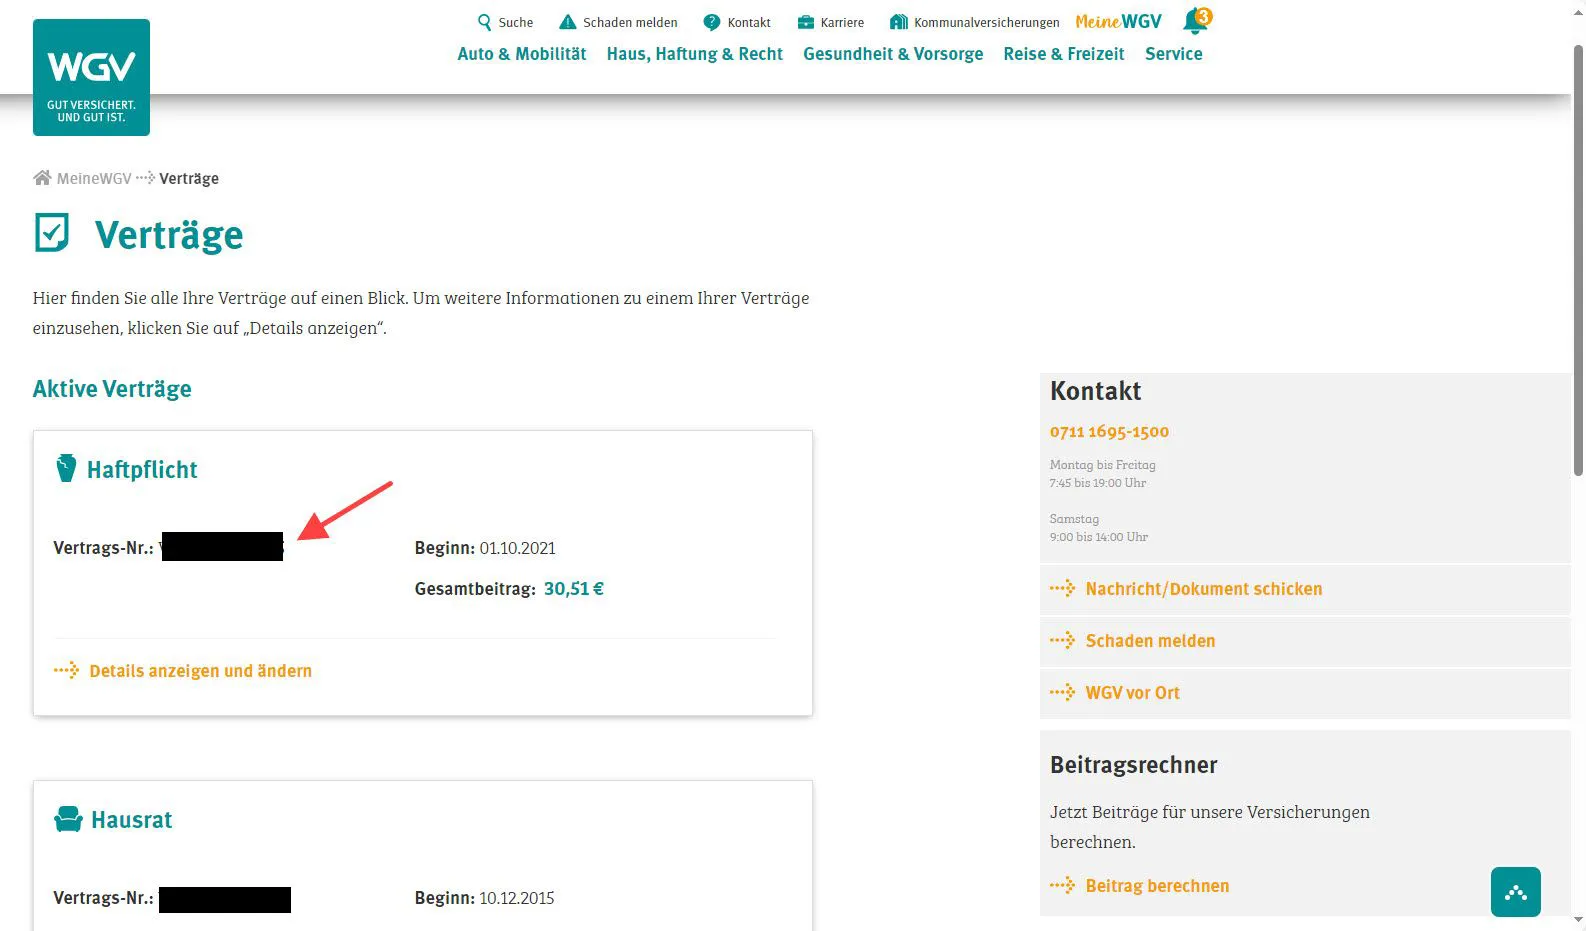Open notifications bell with badge
The image size is (1586, 931).
coord(1195,21)
